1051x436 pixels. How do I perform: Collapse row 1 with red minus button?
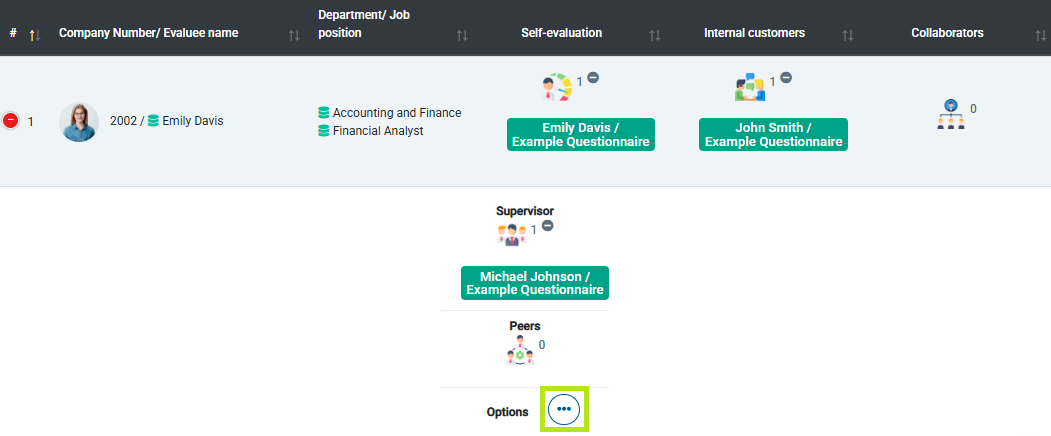pos(11,121)
